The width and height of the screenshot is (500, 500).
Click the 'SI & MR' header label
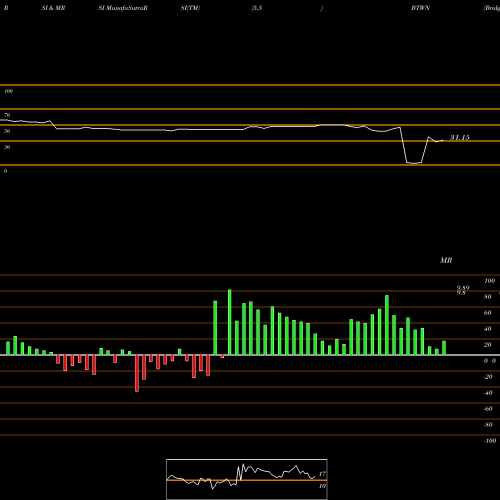(53, 8)
